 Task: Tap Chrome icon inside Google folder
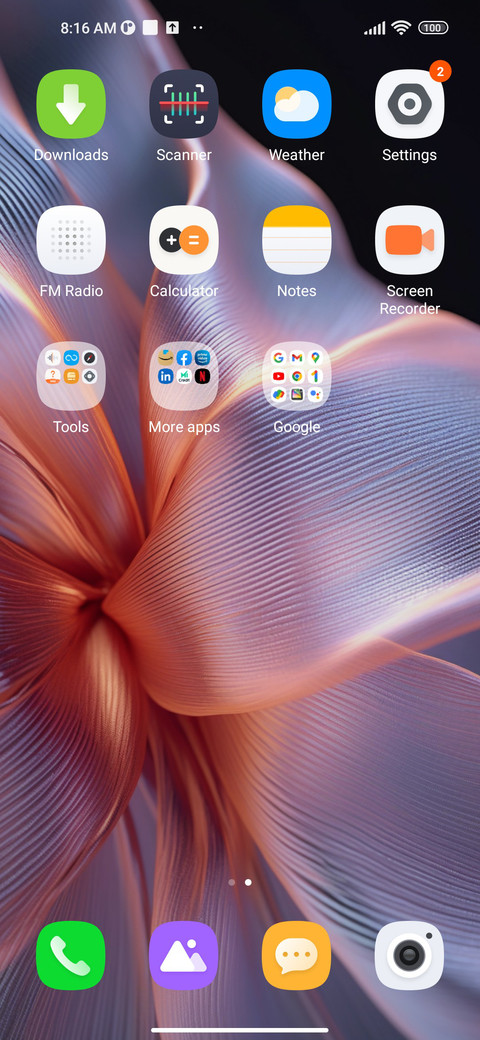(x=296, y=376)
